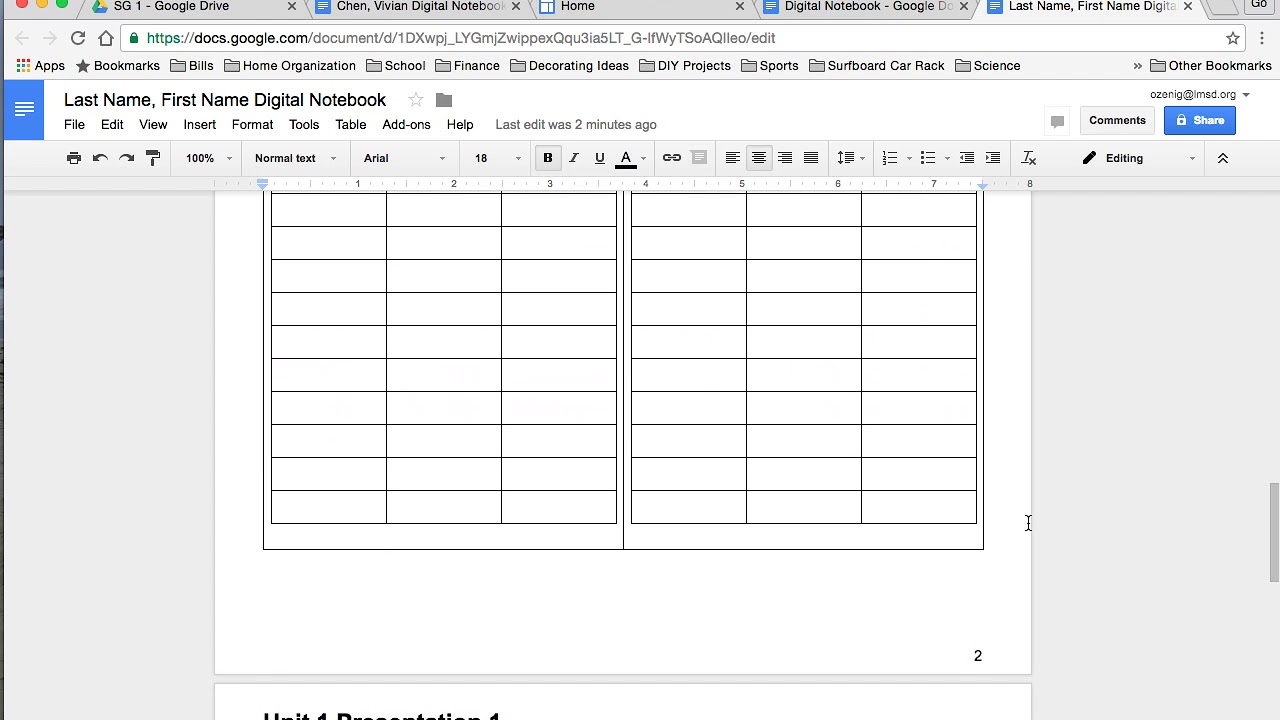Collapse the menus with the double chevron
The height and width of the screenshot is (720, 1280).
(1222, 158)
